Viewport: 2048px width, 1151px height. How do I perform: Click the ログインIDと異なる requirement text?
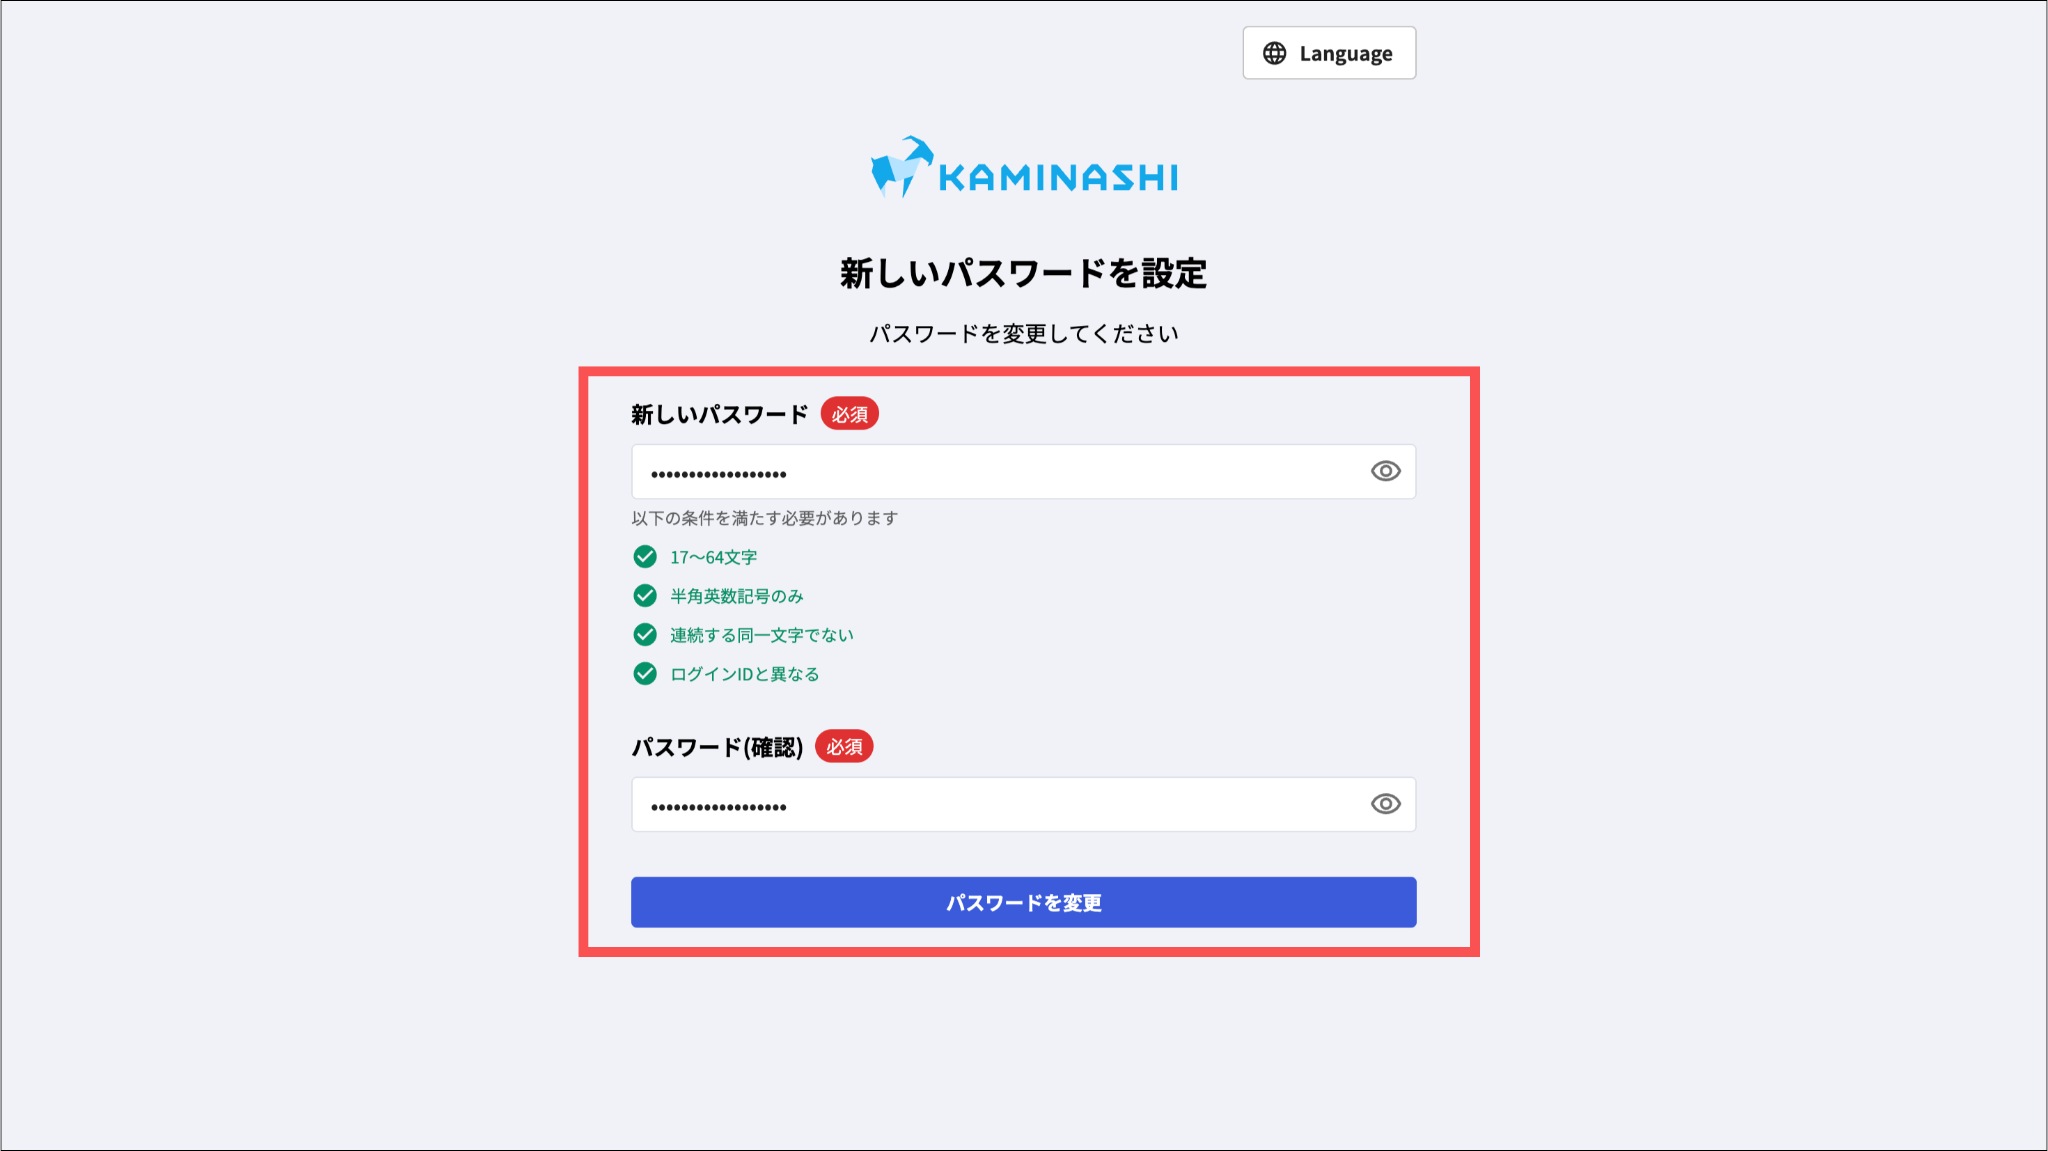pos(744,674)
